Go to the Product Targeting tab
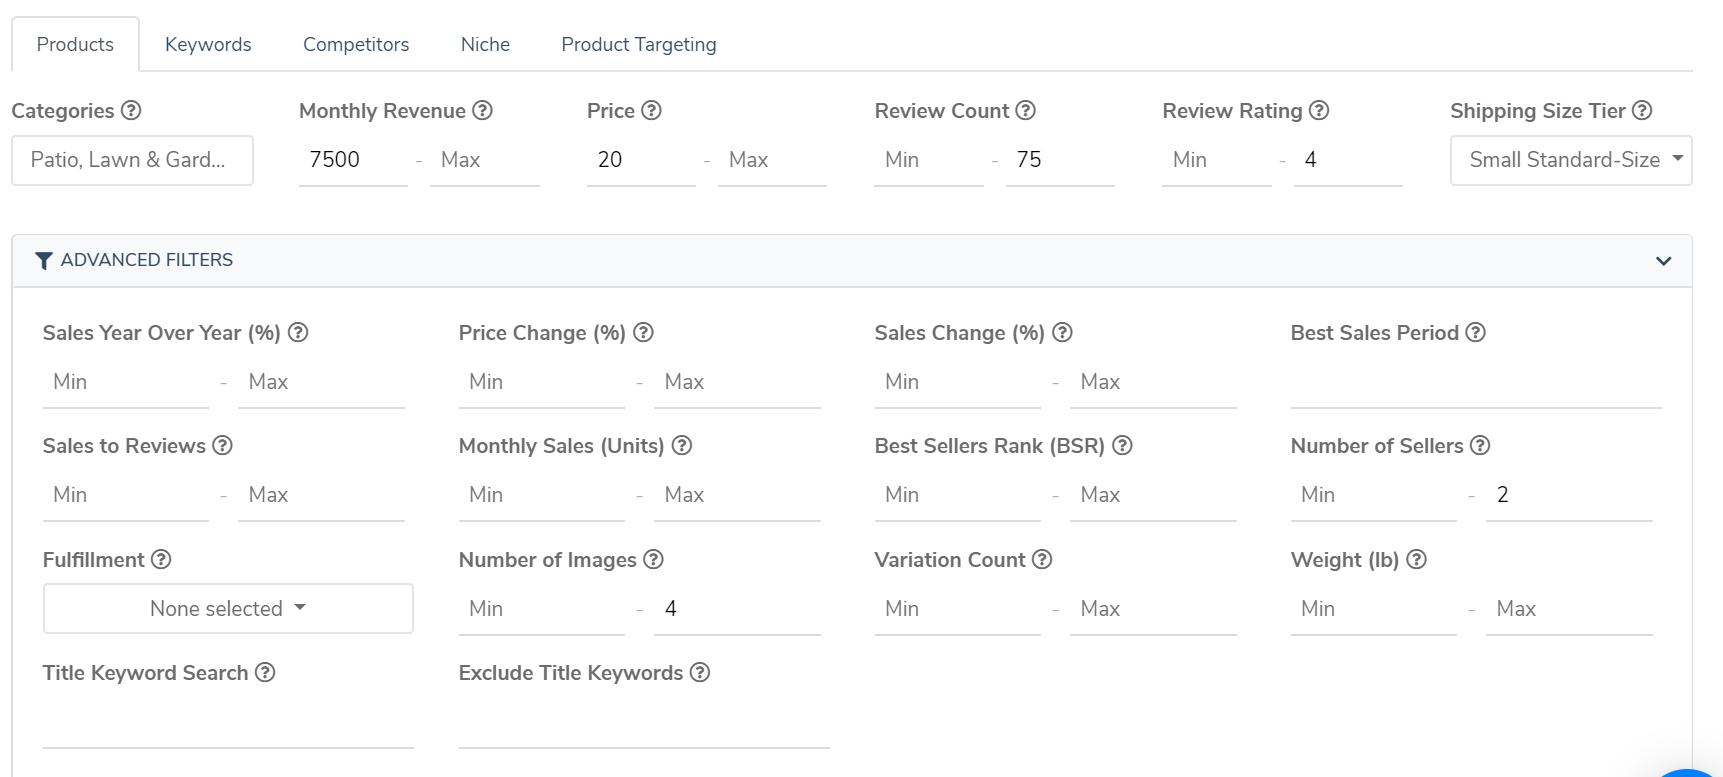Image resolution: width=1723 pixels, height=777 pixels. (x=638, y=45)
